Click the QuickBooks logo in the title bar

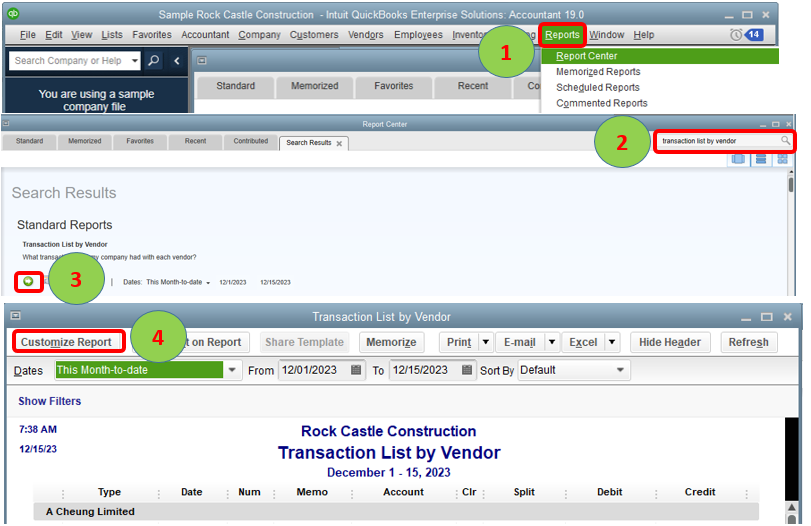(13, 13)
